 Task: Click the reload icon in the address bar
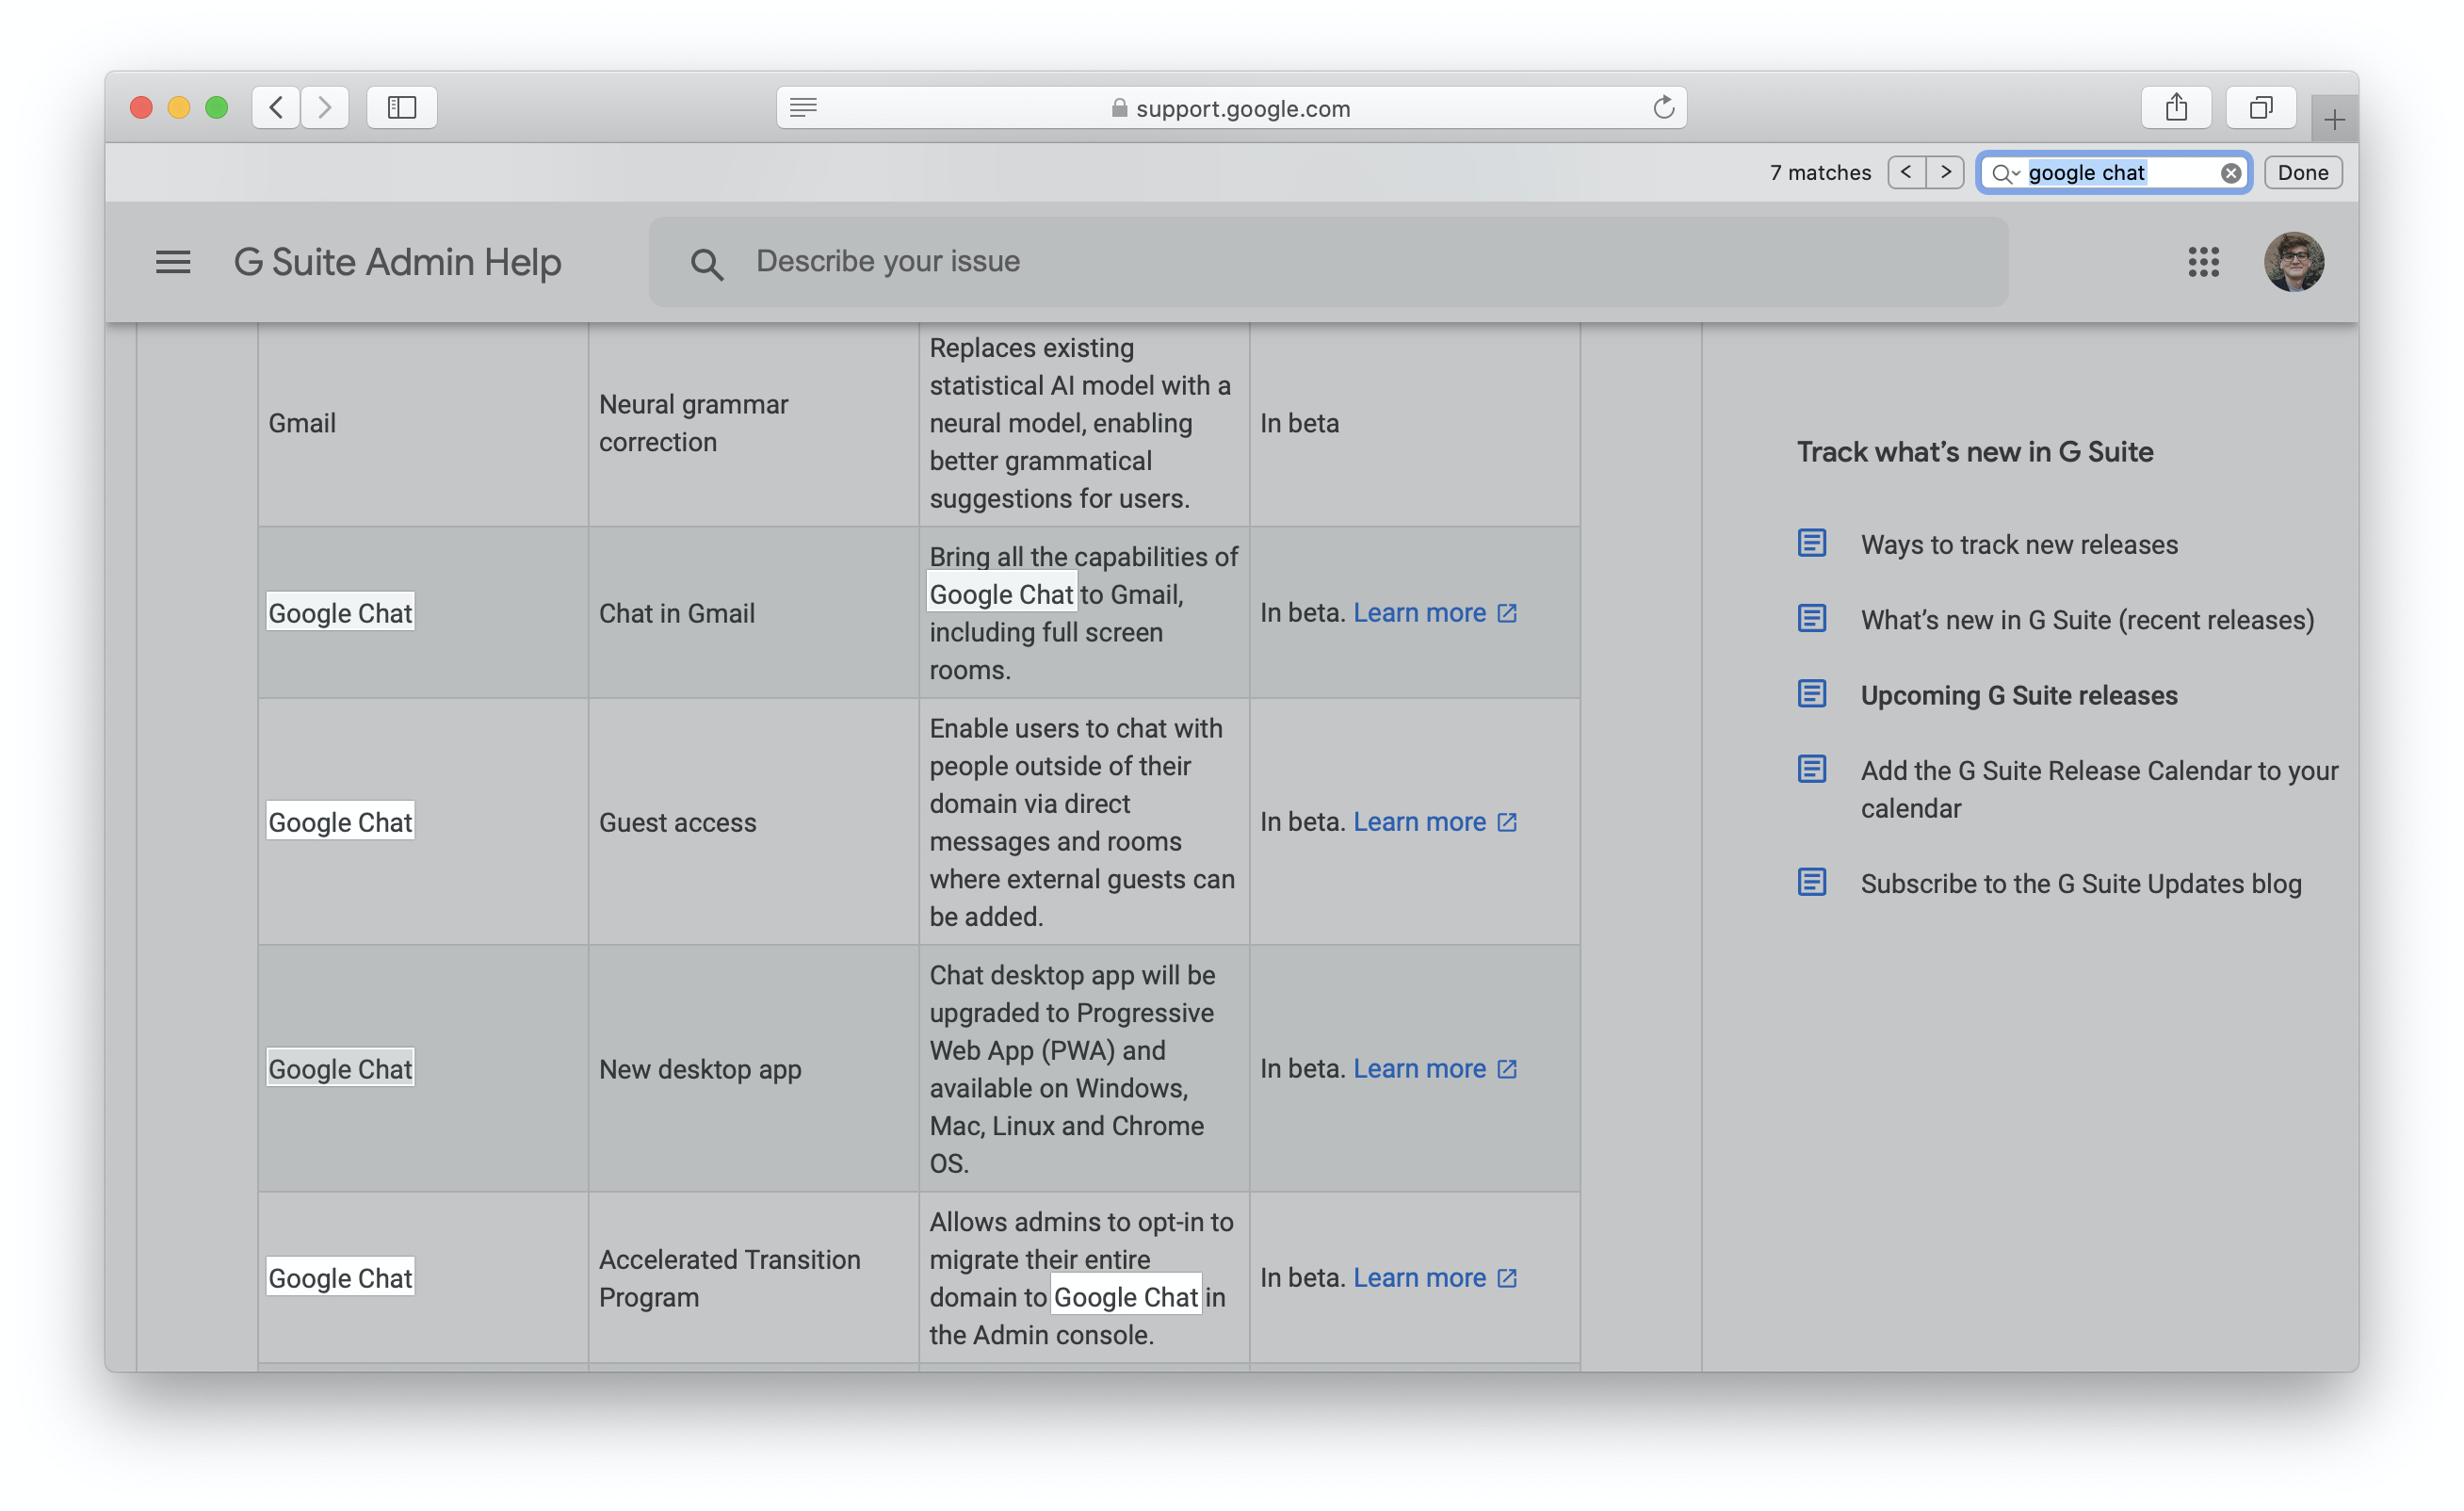(1663, 107)
